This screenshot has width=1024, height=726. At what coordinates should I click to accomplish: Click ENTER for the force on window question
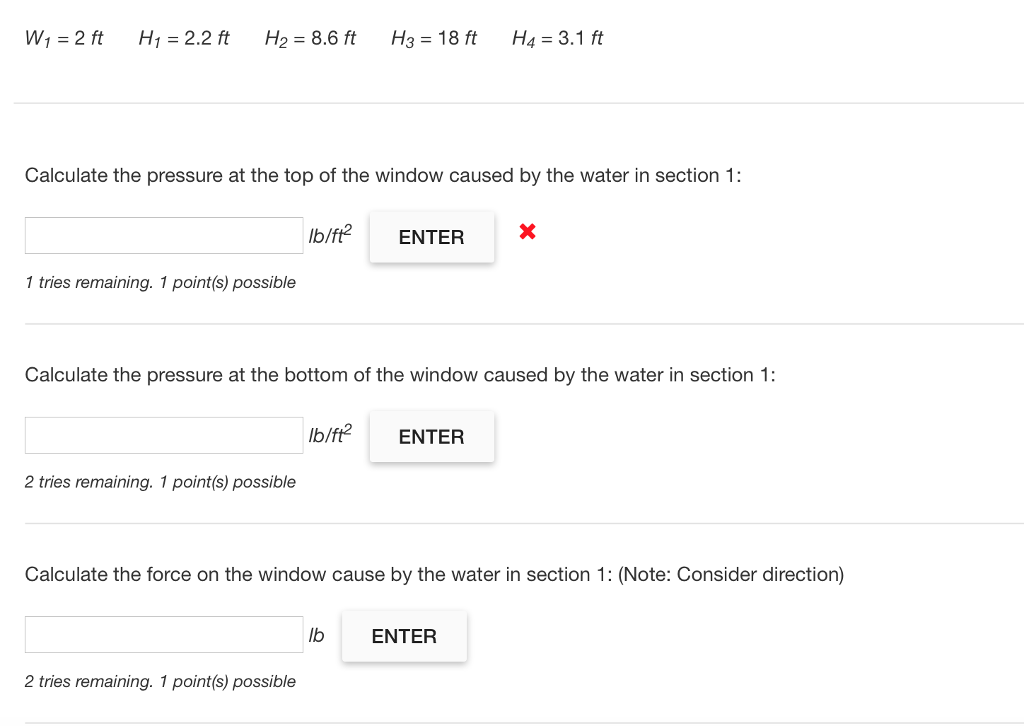point(404,635)
